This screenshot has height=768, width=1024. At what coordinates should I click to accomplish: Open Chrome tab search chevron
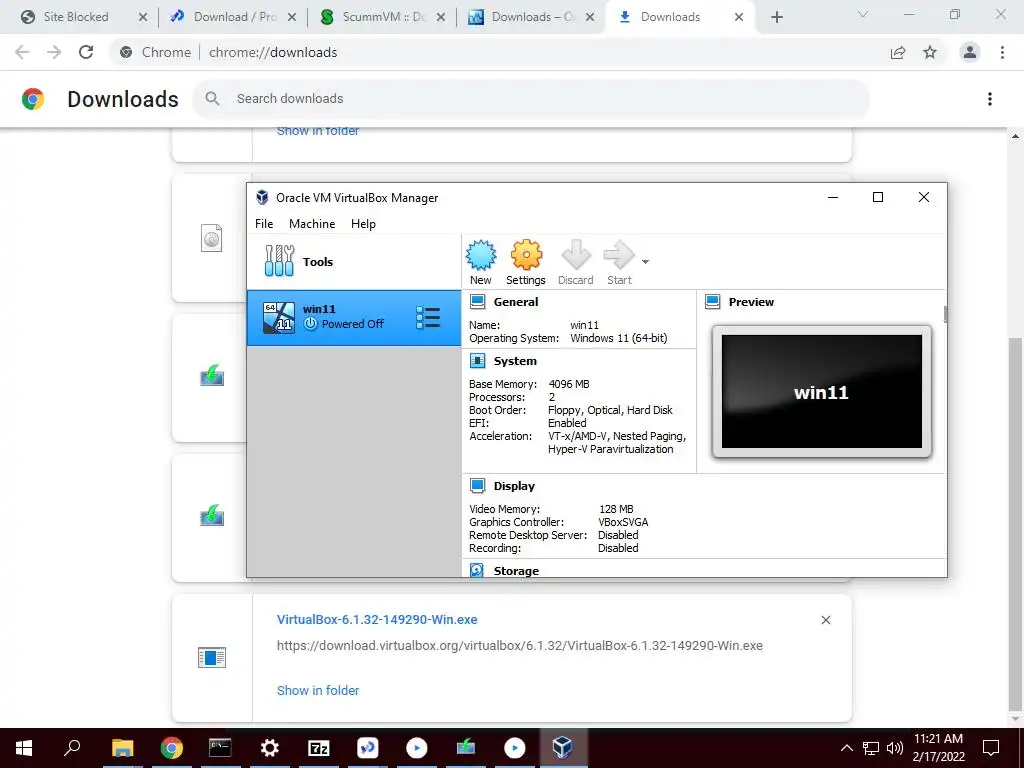tap(863, 14)
